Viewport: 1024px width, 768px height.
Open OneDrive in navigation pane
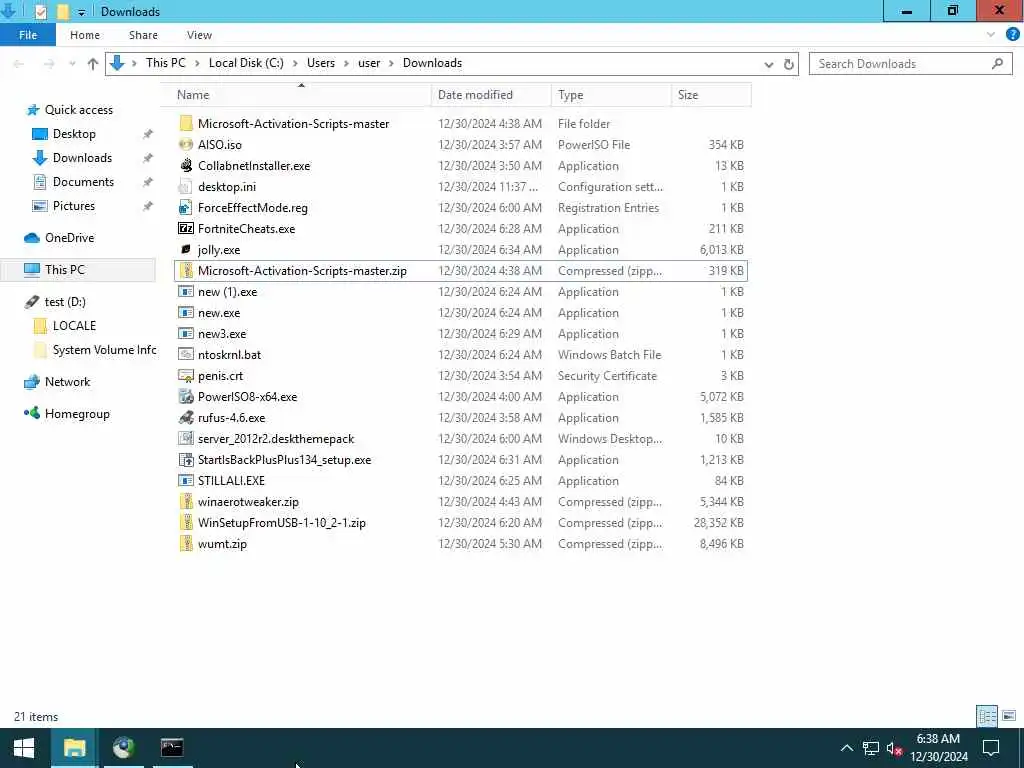pos(69,238)
